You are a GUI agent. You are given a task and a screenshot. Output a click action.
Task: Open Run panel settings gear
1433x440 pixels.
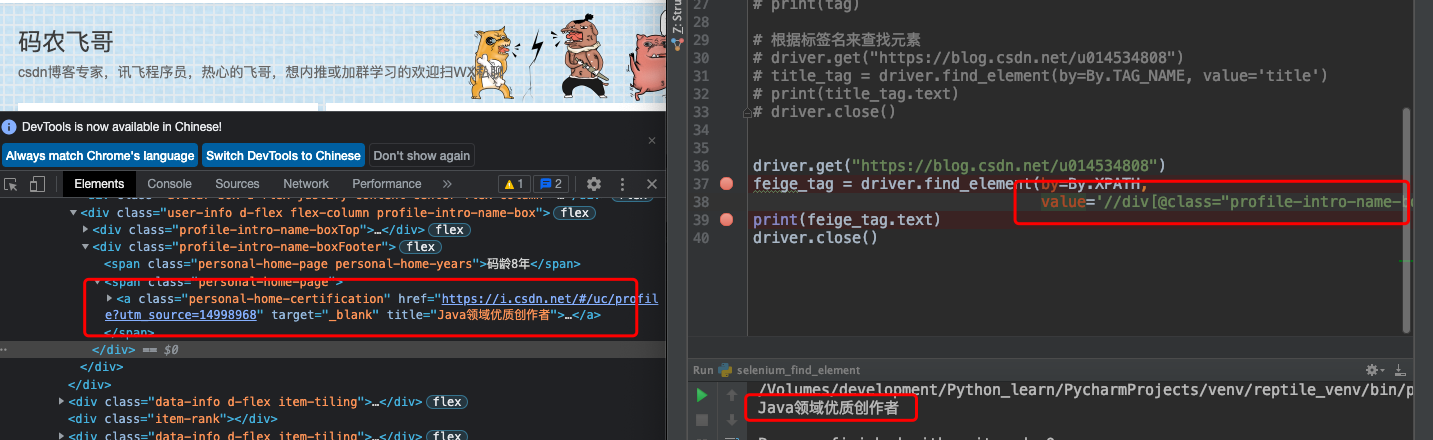1373,370
